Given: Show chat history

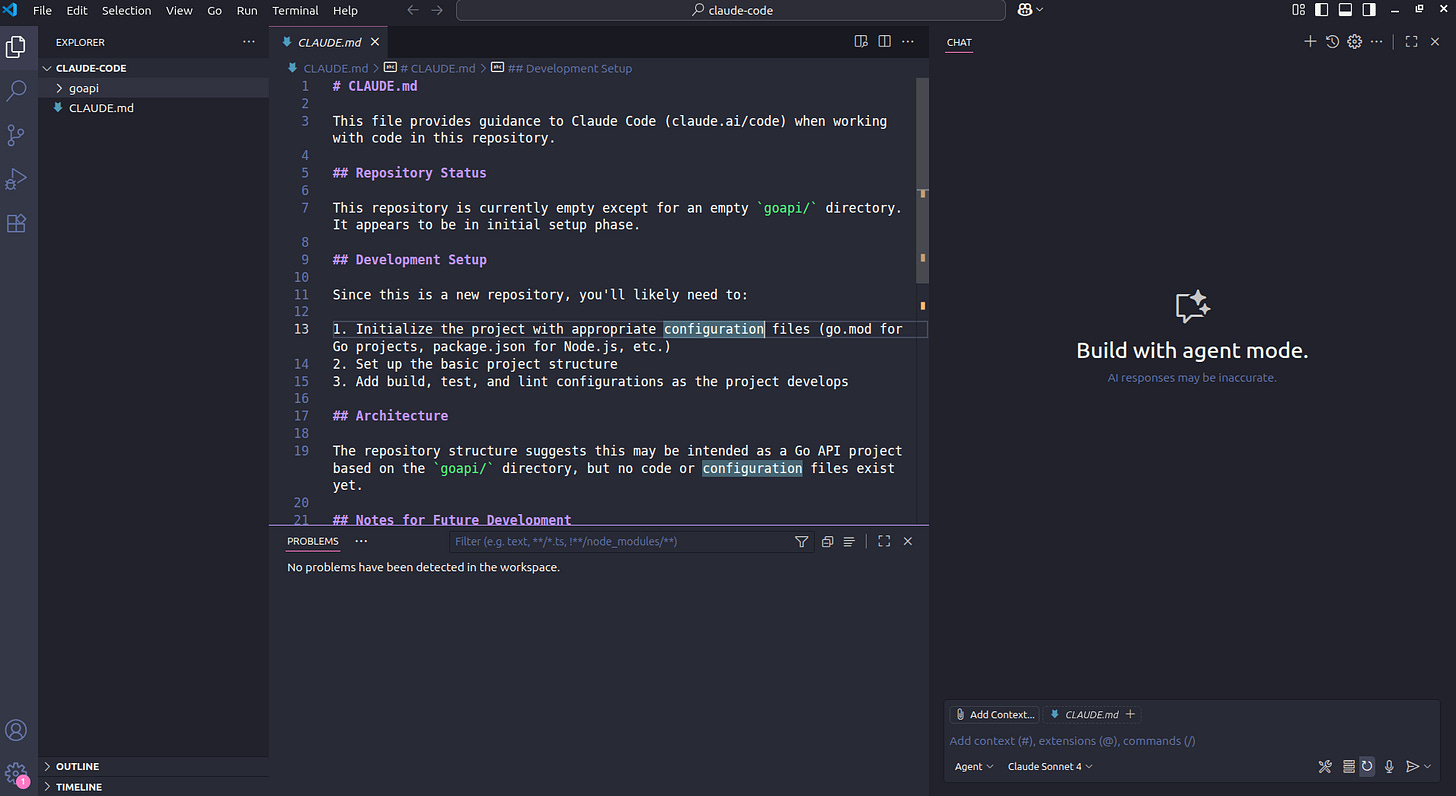Looking at the screenshot, I should [1332, 42].
